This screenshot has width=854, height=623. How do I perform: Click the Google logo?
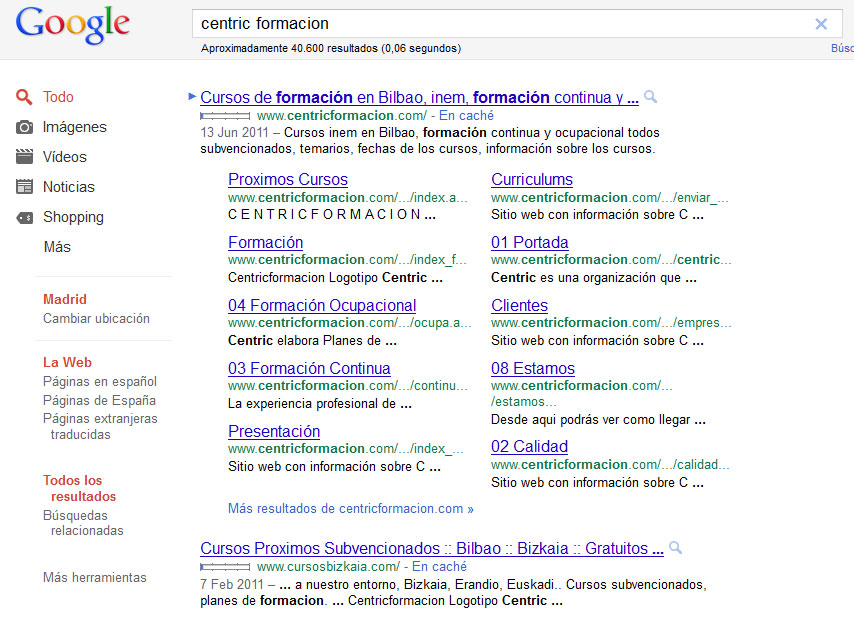(x=72, y=25)
